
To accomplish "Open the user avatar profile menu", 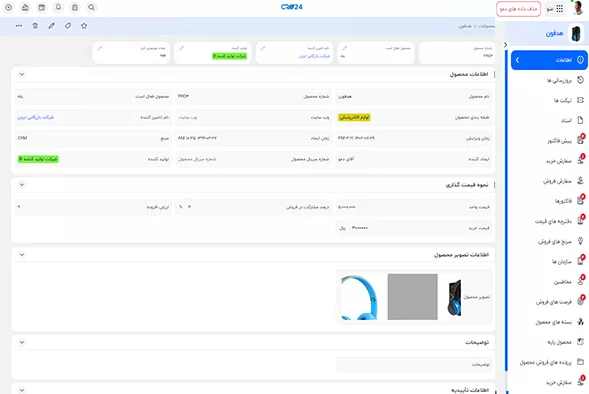I will [x=578, y=8].
